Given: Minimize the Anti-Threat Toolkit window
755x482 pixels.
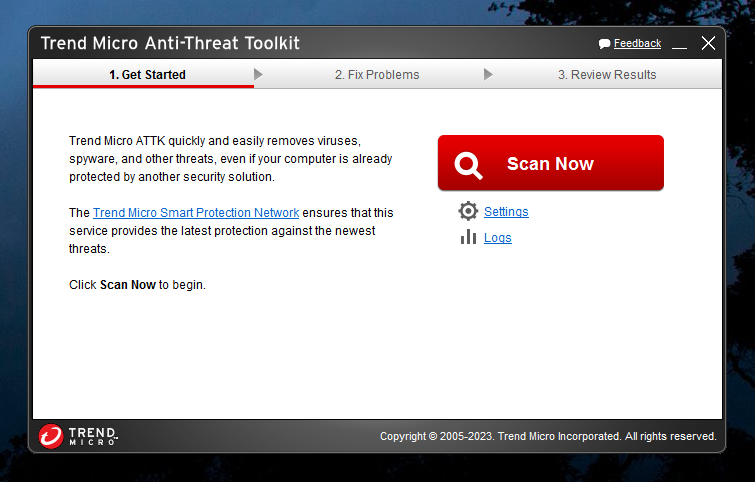Looking at the screenshot, I should (x=679, y=44).
